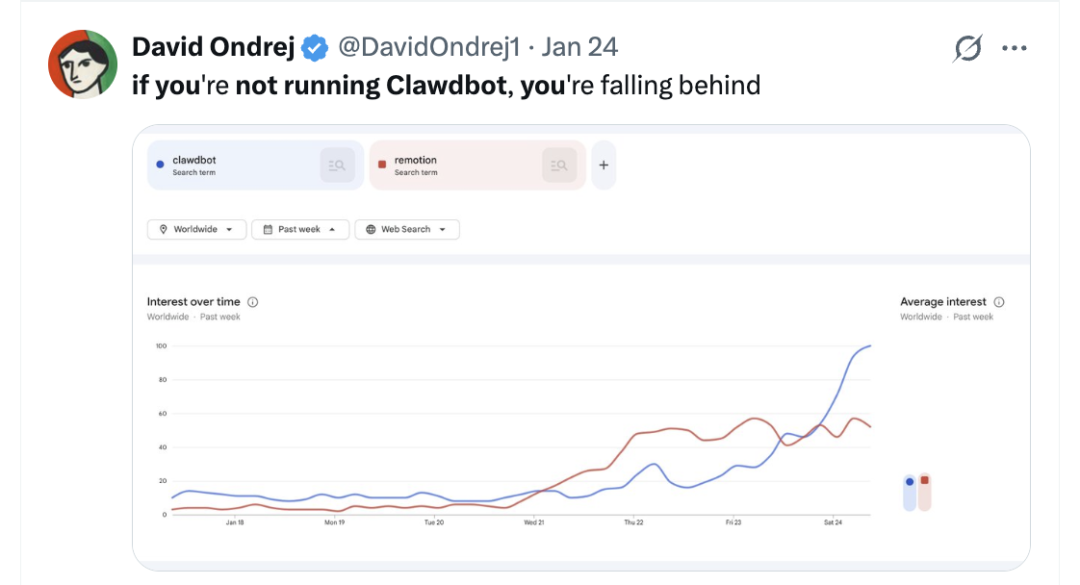Click the blue verified badge
This screenshot has height=585, width=1080.
[316, 47]
